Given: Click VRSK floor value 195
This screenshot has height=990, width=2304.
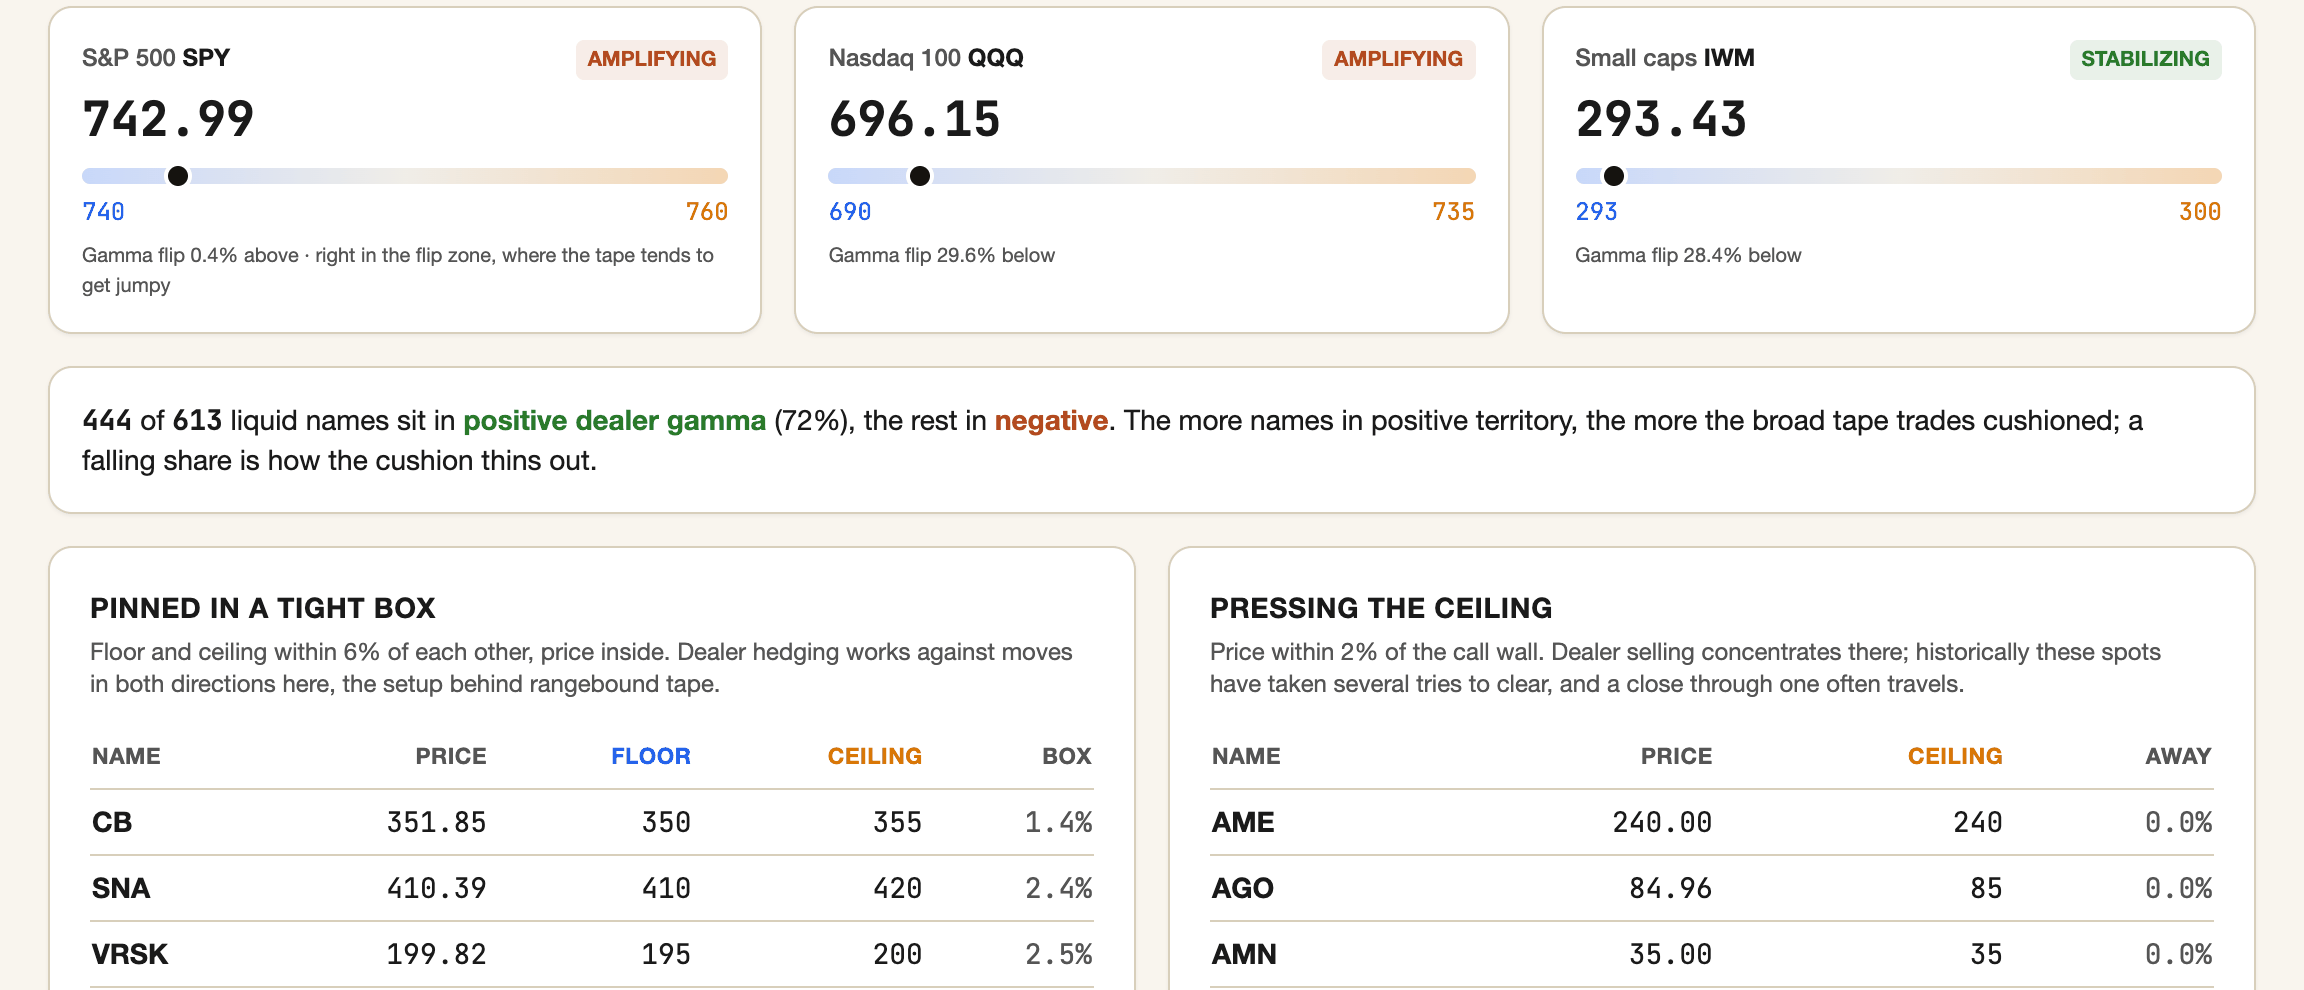Looking at the screenshot, I should click(666, 954).
